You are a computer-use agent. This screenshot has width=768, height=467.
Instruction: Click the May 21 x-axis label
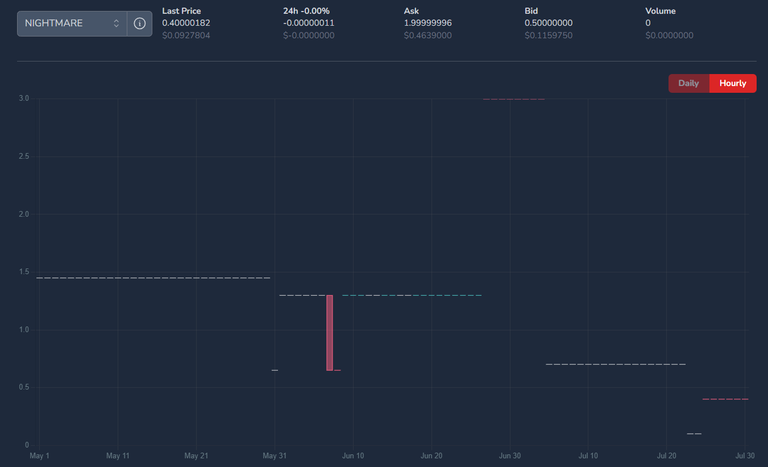coord(196,456)
